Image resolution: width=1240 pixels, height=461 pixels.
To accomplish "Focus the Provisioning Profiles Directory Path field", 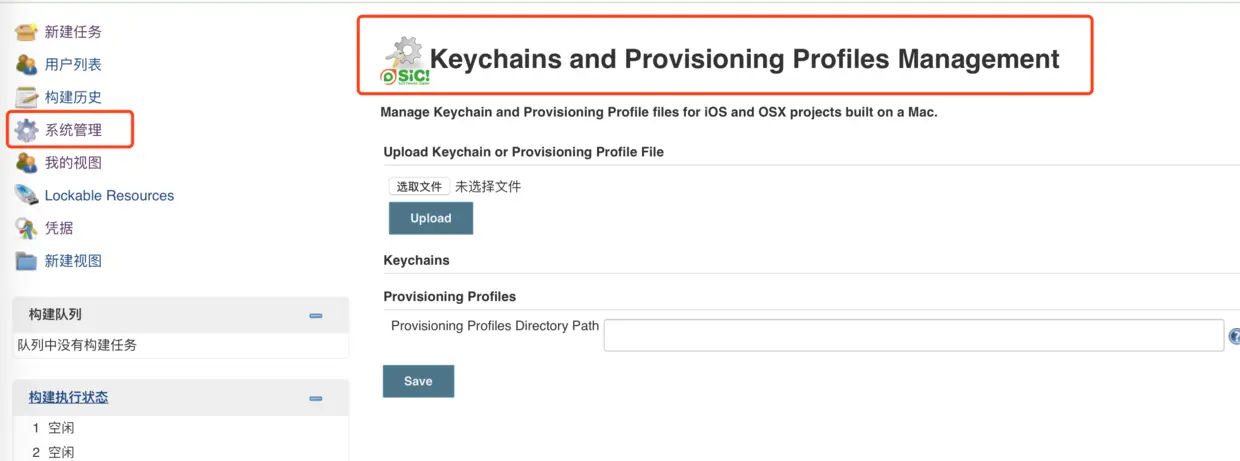I will click(x=913, y=335).
